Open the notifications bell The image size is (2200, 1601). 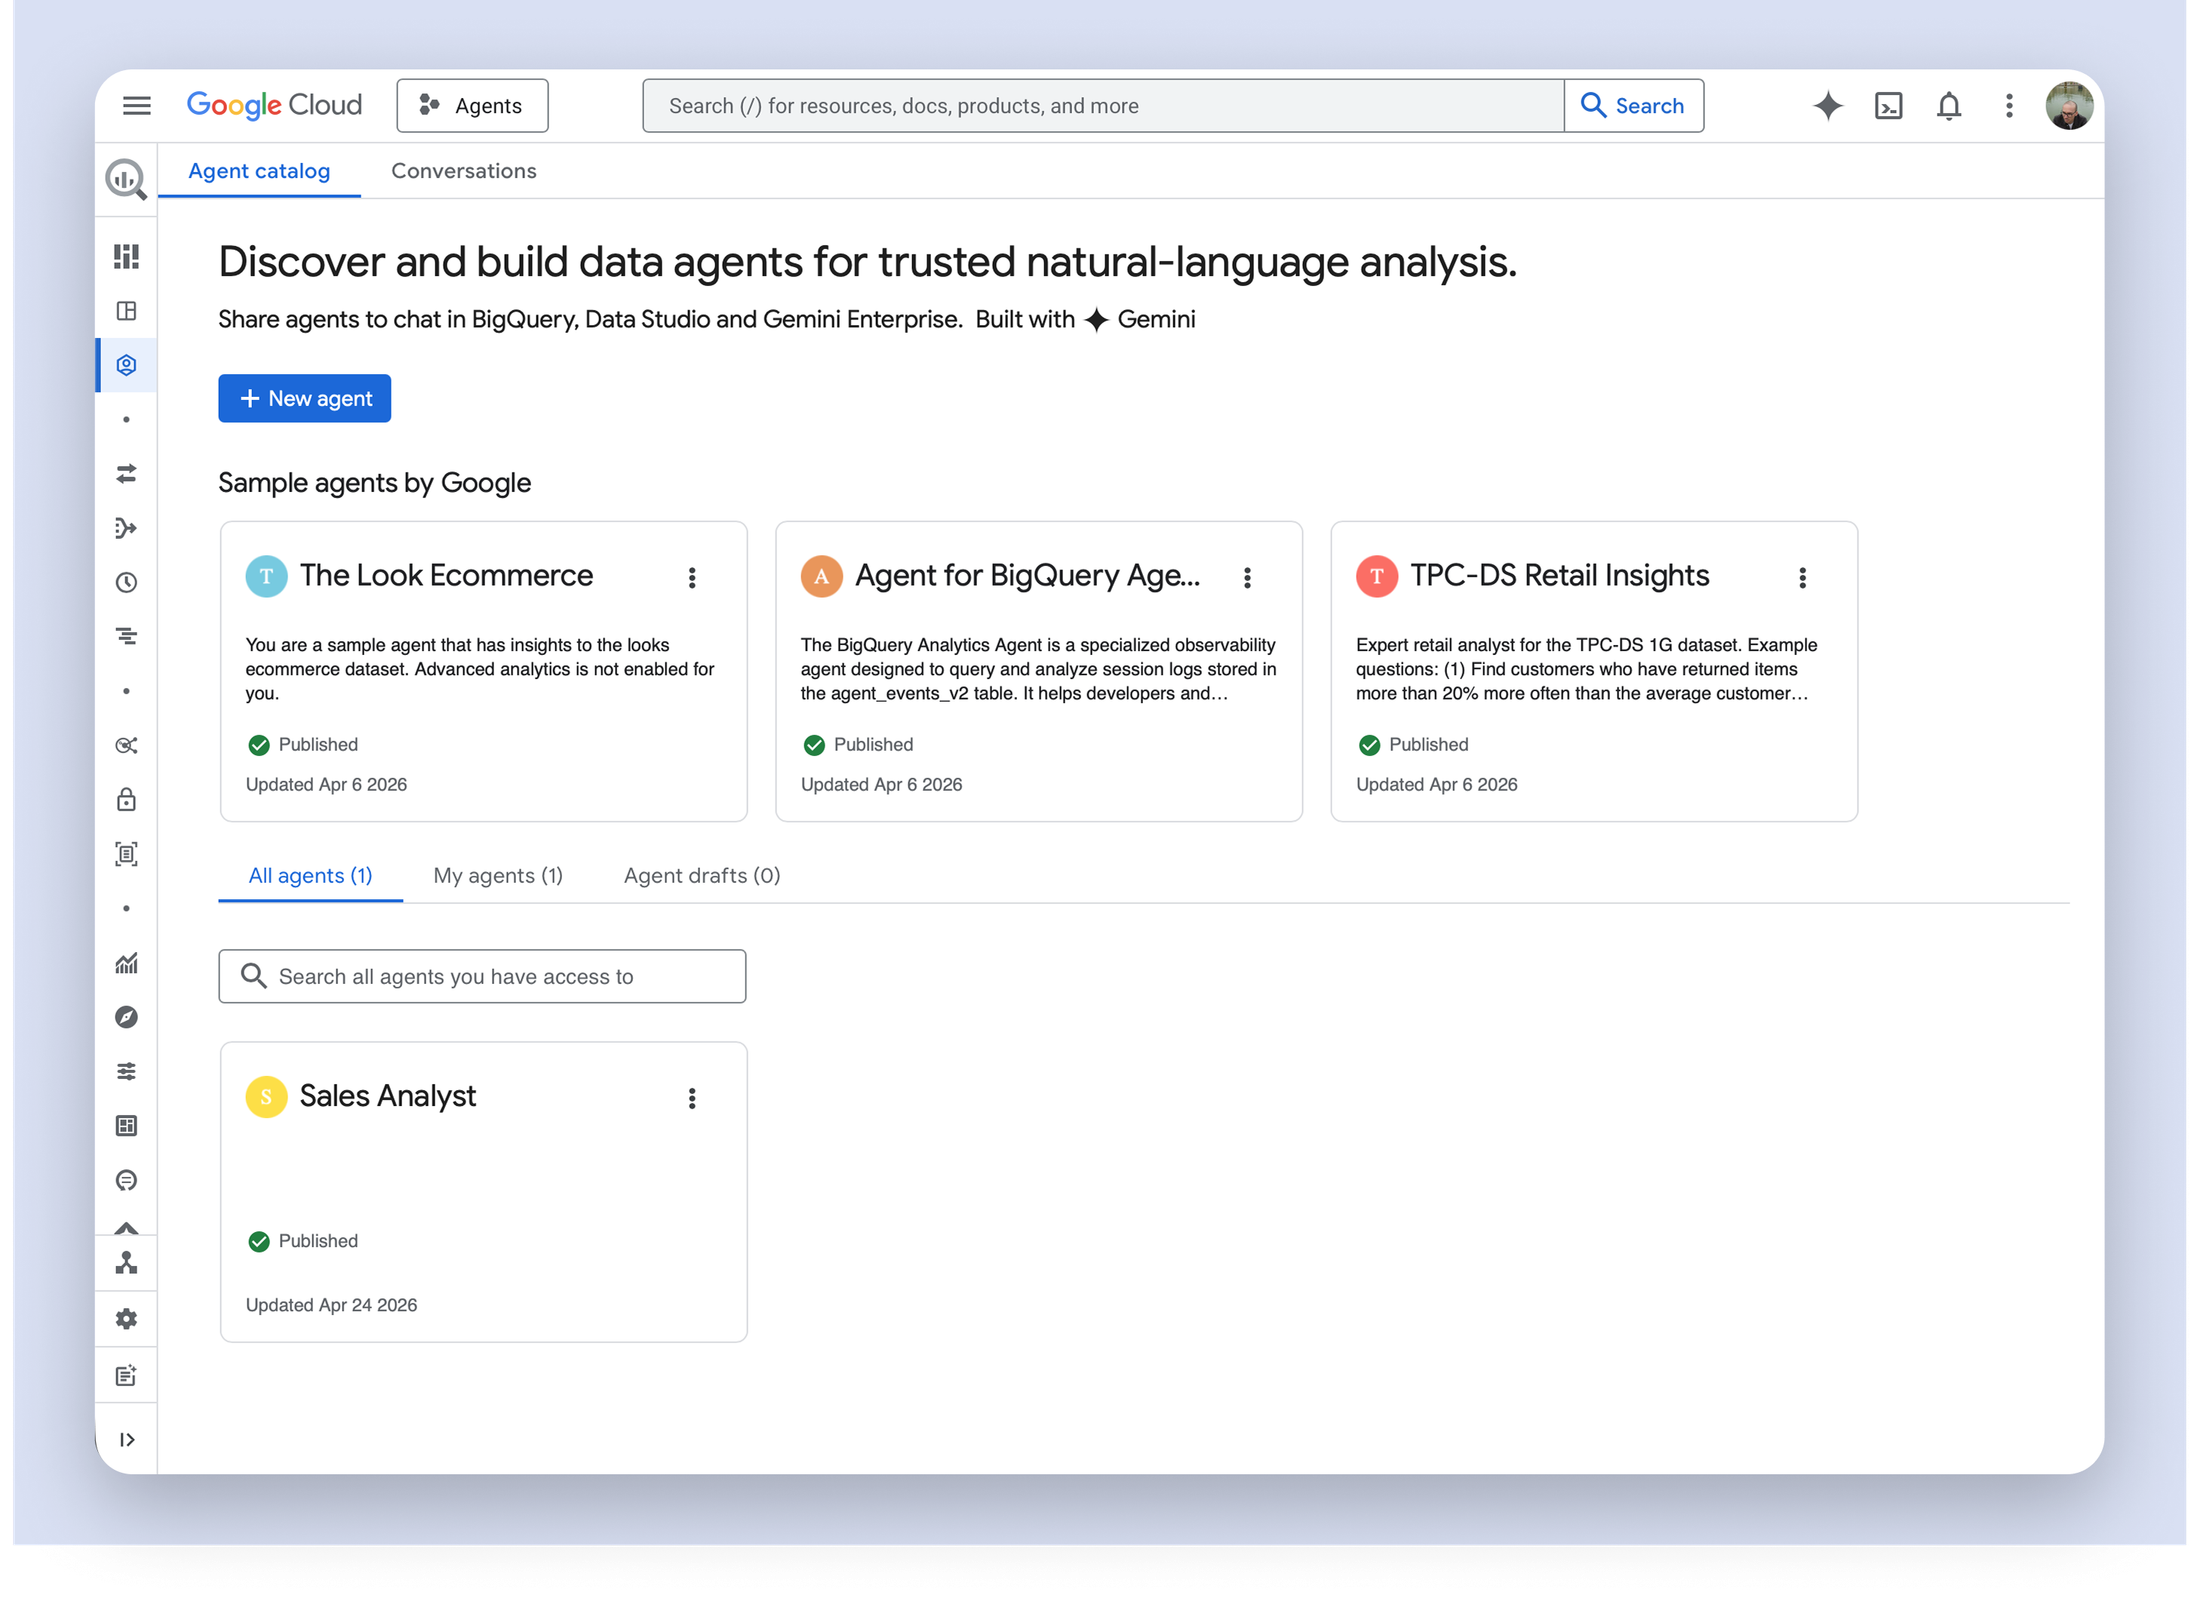(1948, 105)
